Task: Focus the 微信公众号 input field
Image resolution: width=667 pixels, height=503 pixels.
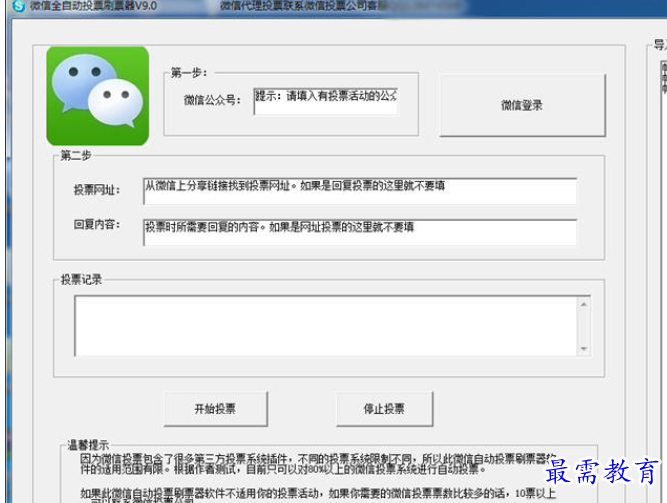Action: 326,101
